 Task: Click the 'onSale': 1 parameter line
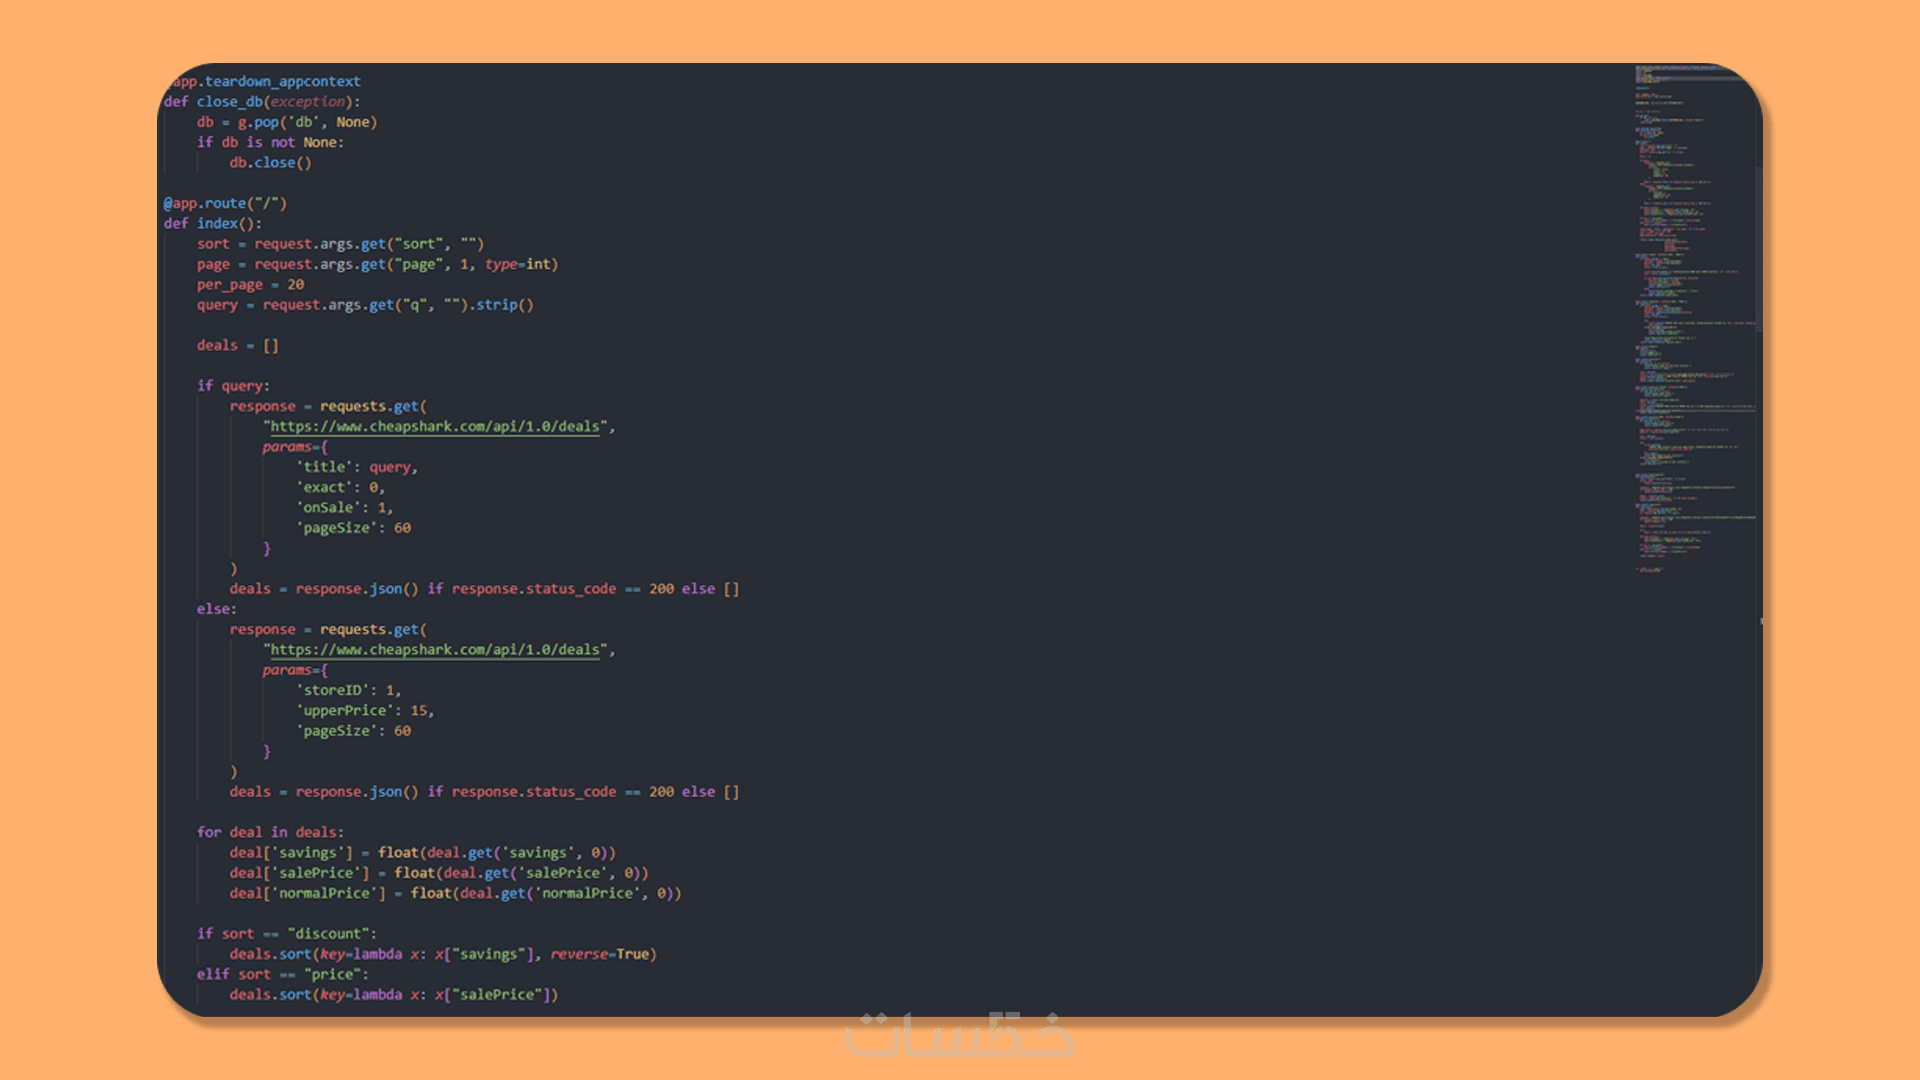click(345, 508)
